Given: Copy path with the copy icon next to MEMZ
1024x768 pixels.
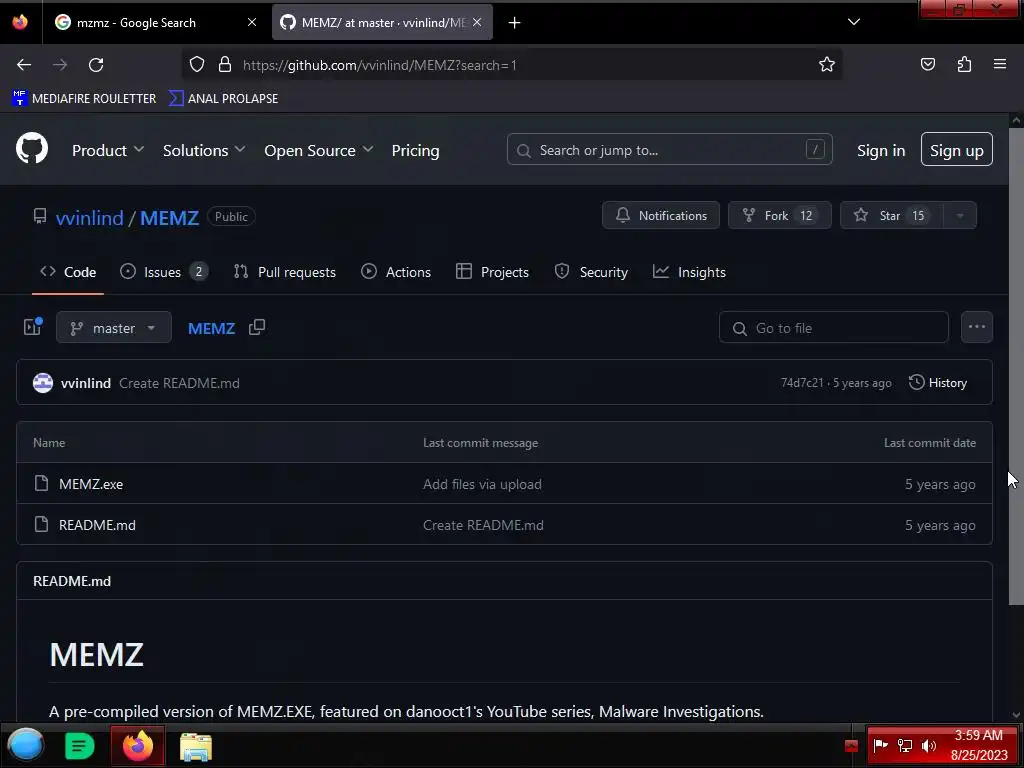Looking at the screenshot, I should pyautogui.click(x=257, y=327).
